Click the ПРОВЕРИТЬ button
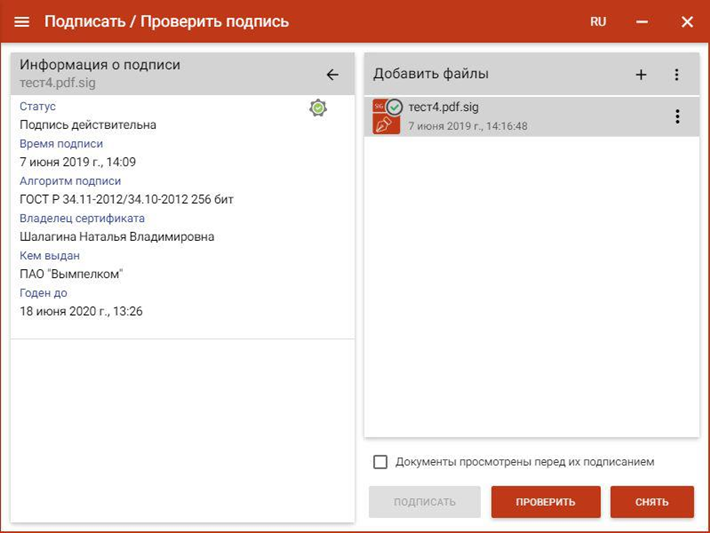 click(x=546, y=502)
